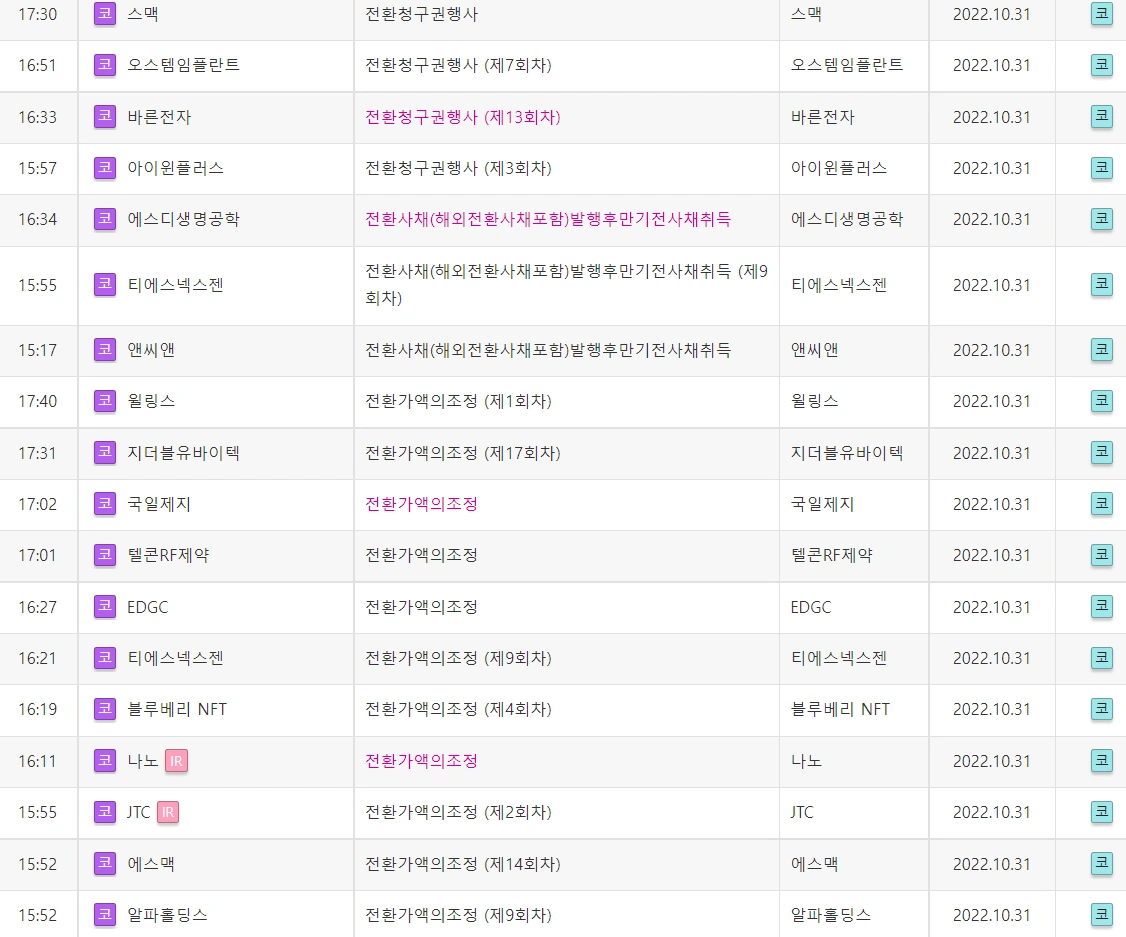Screen dimensions: 1126x937
Task: Open 전환청구권행사 (제3회차) disclosure
Action: tap(458, 167)
